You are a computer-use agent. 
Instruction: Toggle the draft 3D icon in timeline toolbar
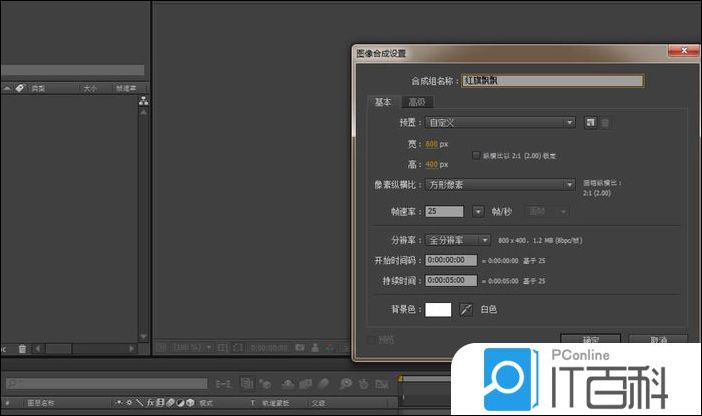[x=265, y=384]
